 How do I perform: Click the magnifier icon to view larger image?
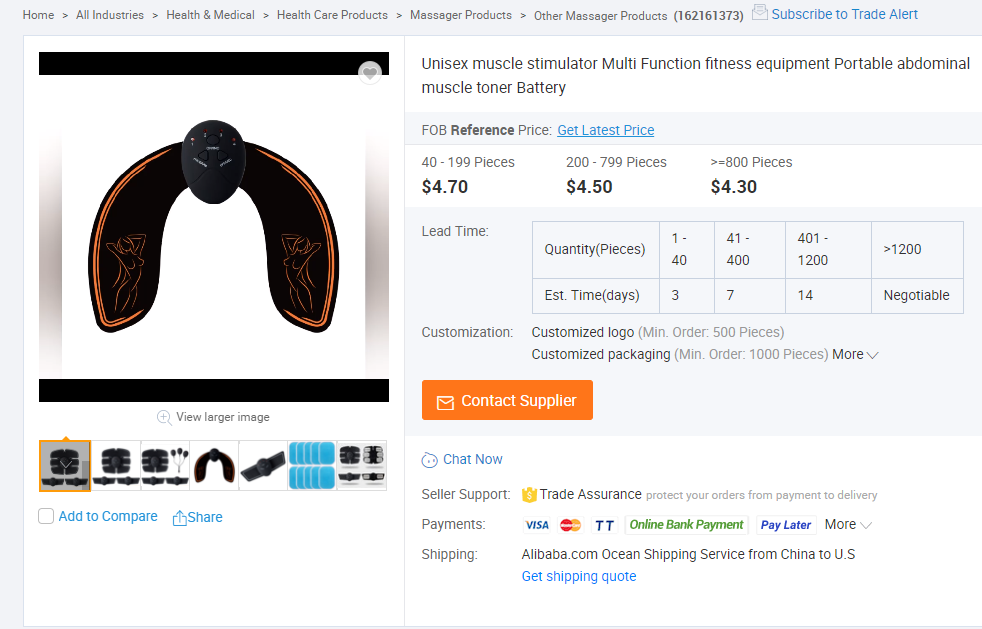164,417
